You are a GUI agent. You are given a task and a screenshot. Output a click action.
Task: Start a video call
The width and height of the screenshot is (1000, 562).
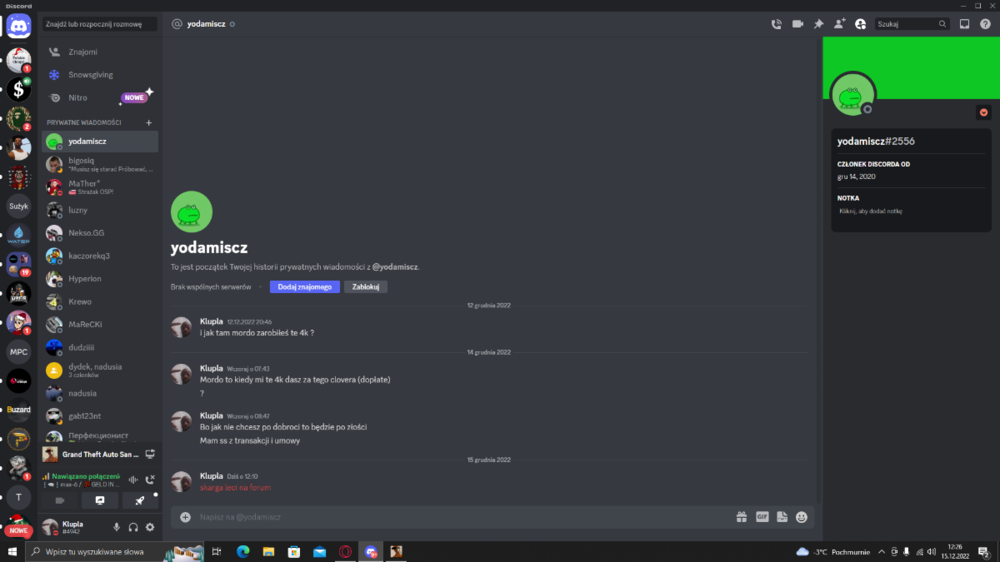(x=797, y=24)
